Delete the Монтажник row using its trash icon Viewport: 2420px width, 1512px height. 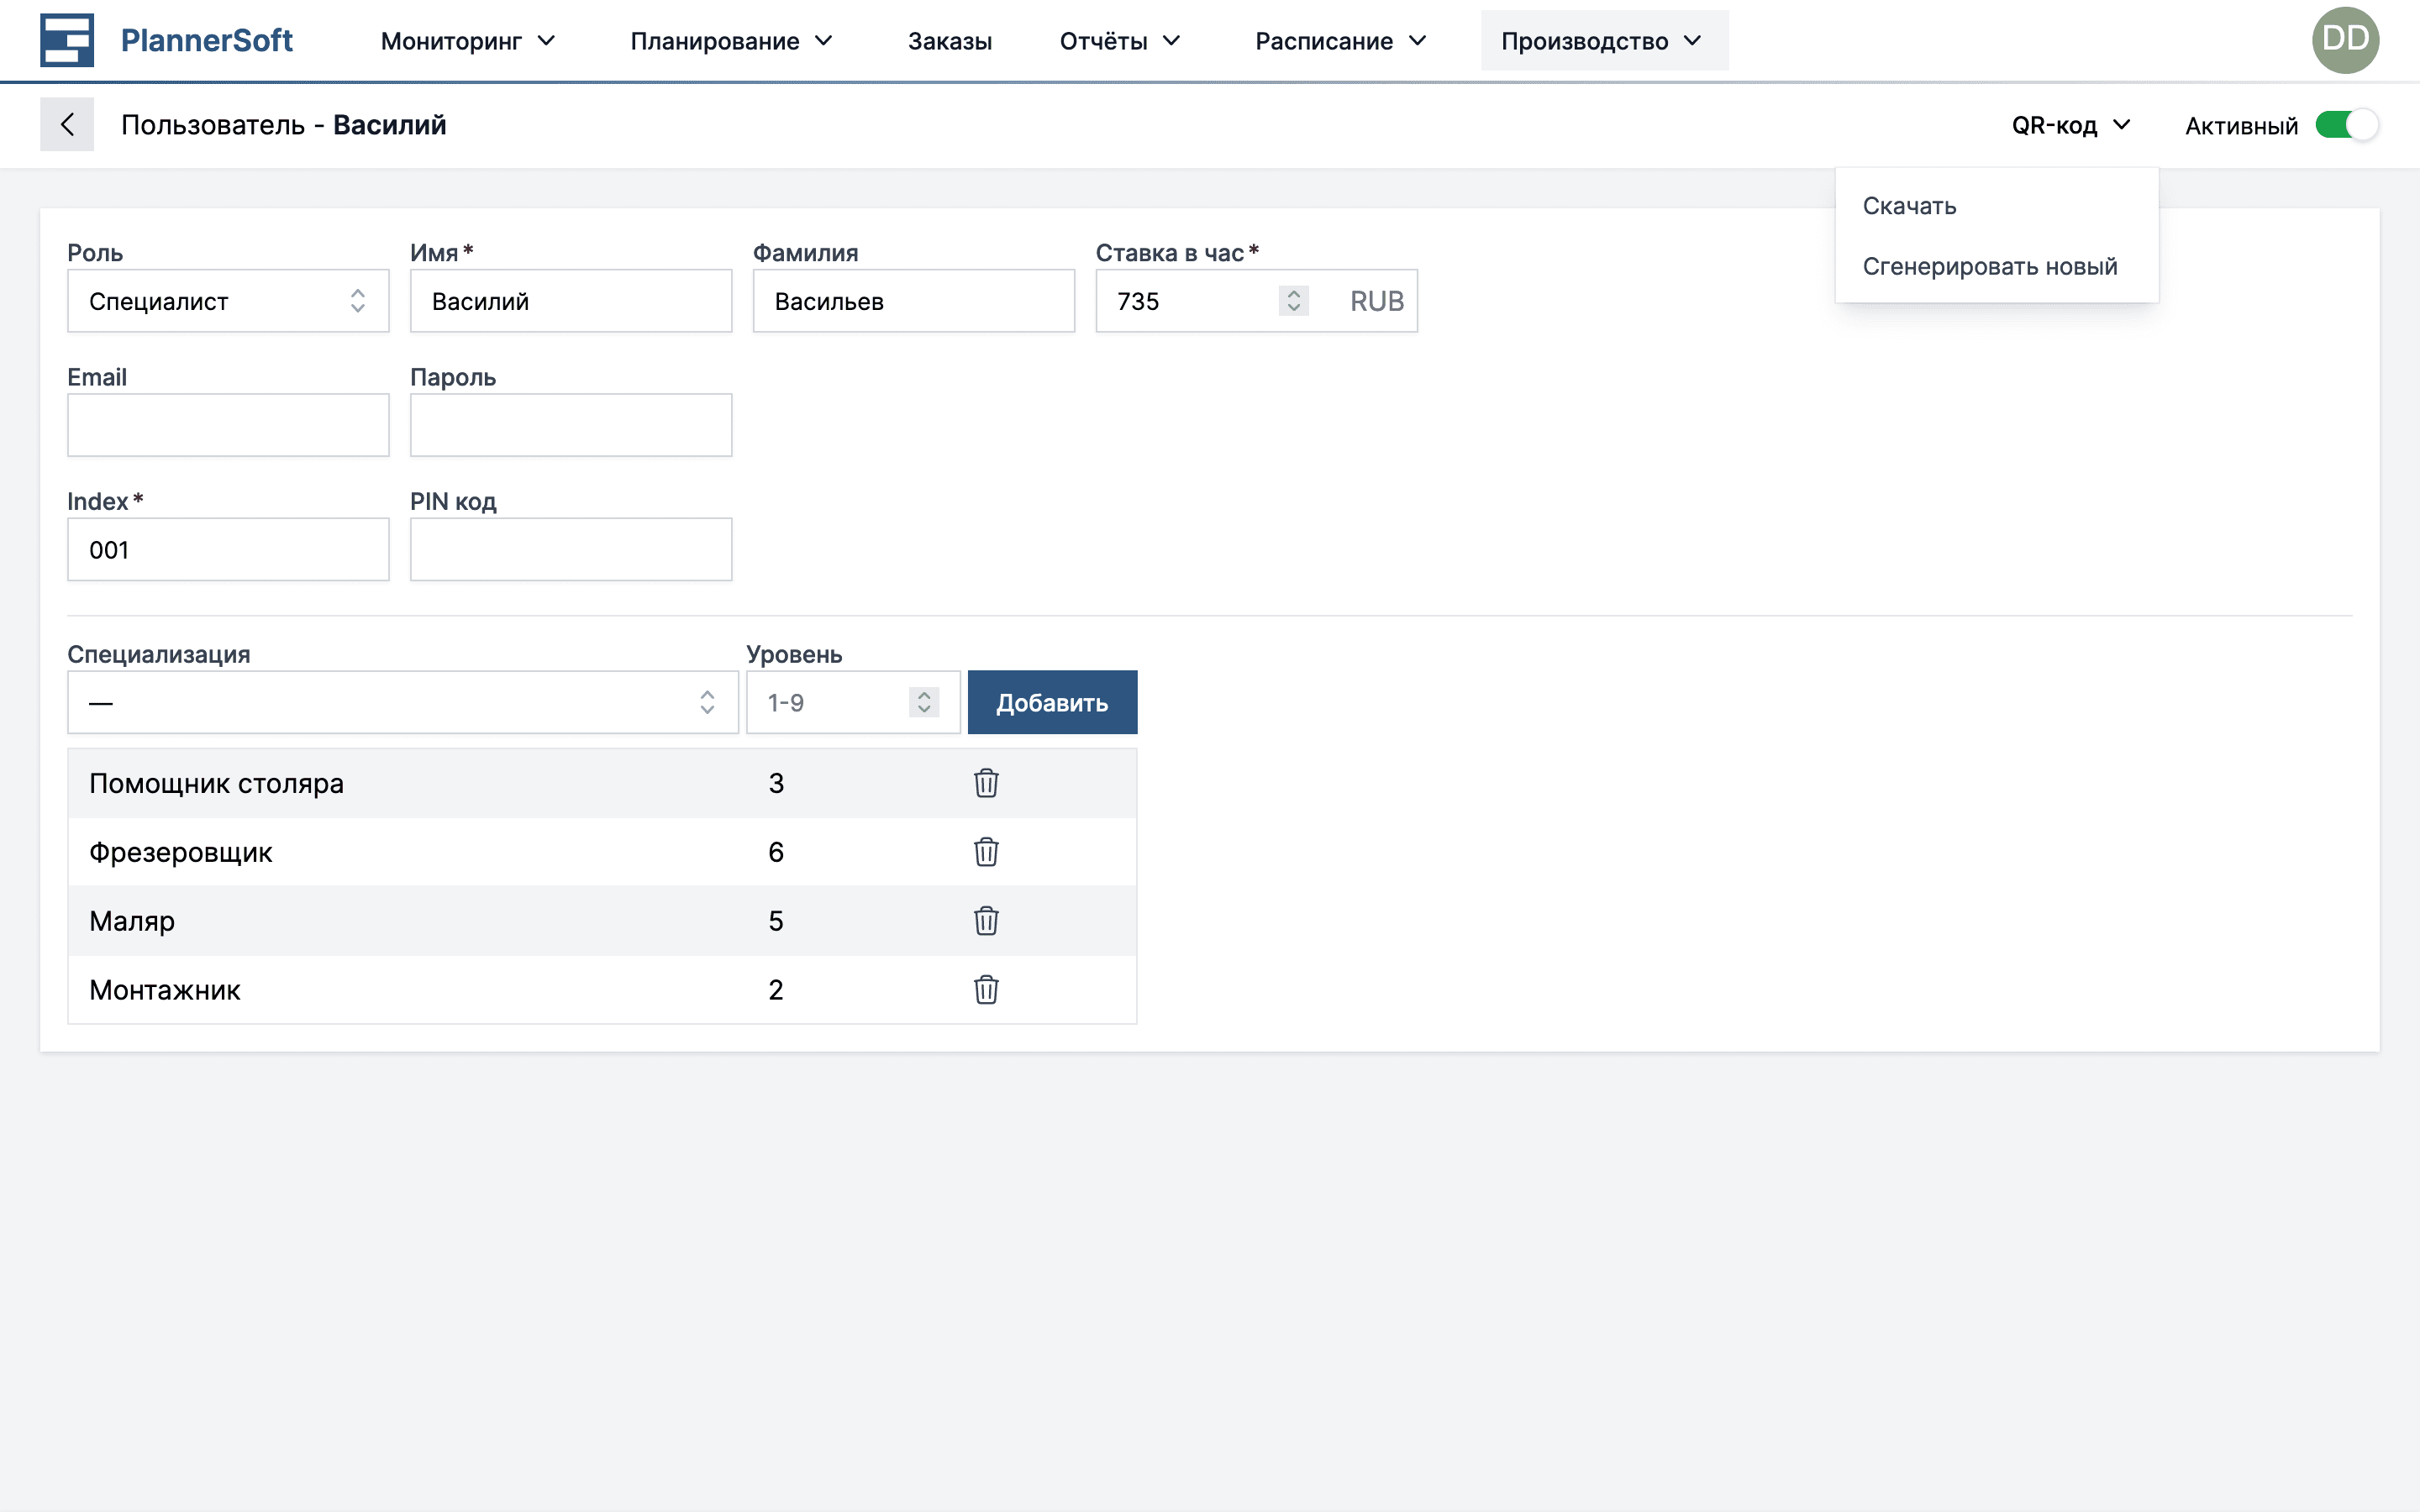986,990
